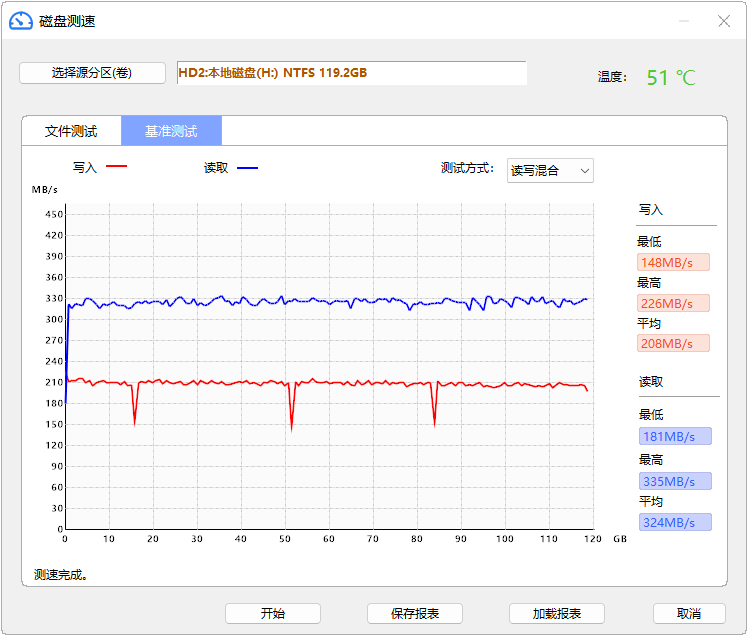Click the 51 ℃ temperature reading
This screenshot has height=636, width=748.
point(671,77)
